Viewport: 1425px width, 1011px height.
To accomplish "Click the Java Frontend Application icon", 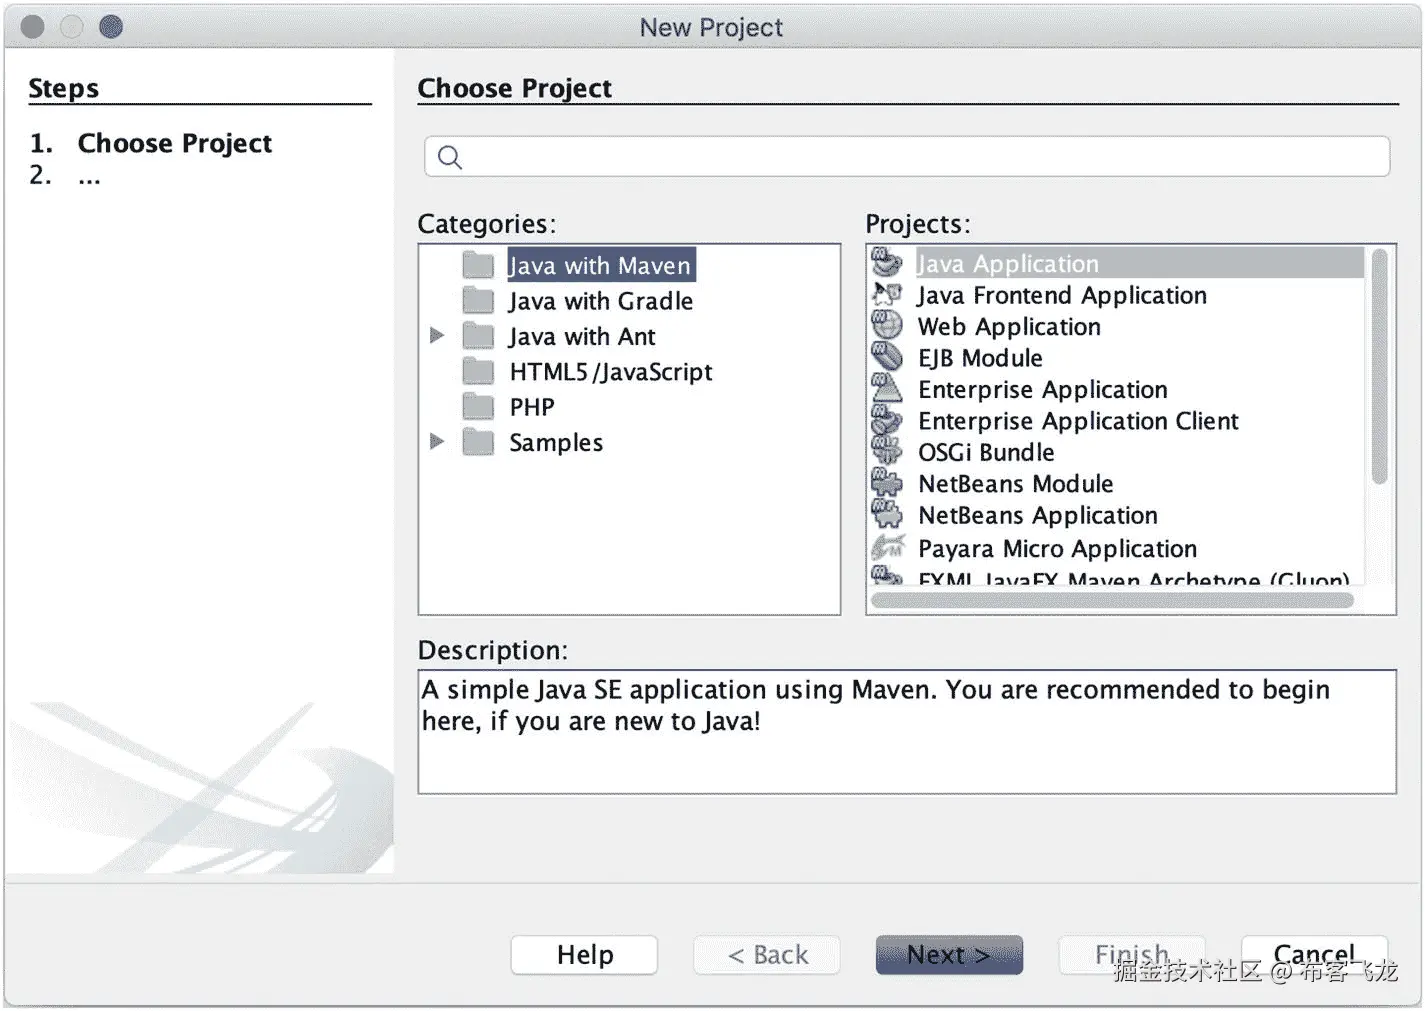I will coord(886,295).
